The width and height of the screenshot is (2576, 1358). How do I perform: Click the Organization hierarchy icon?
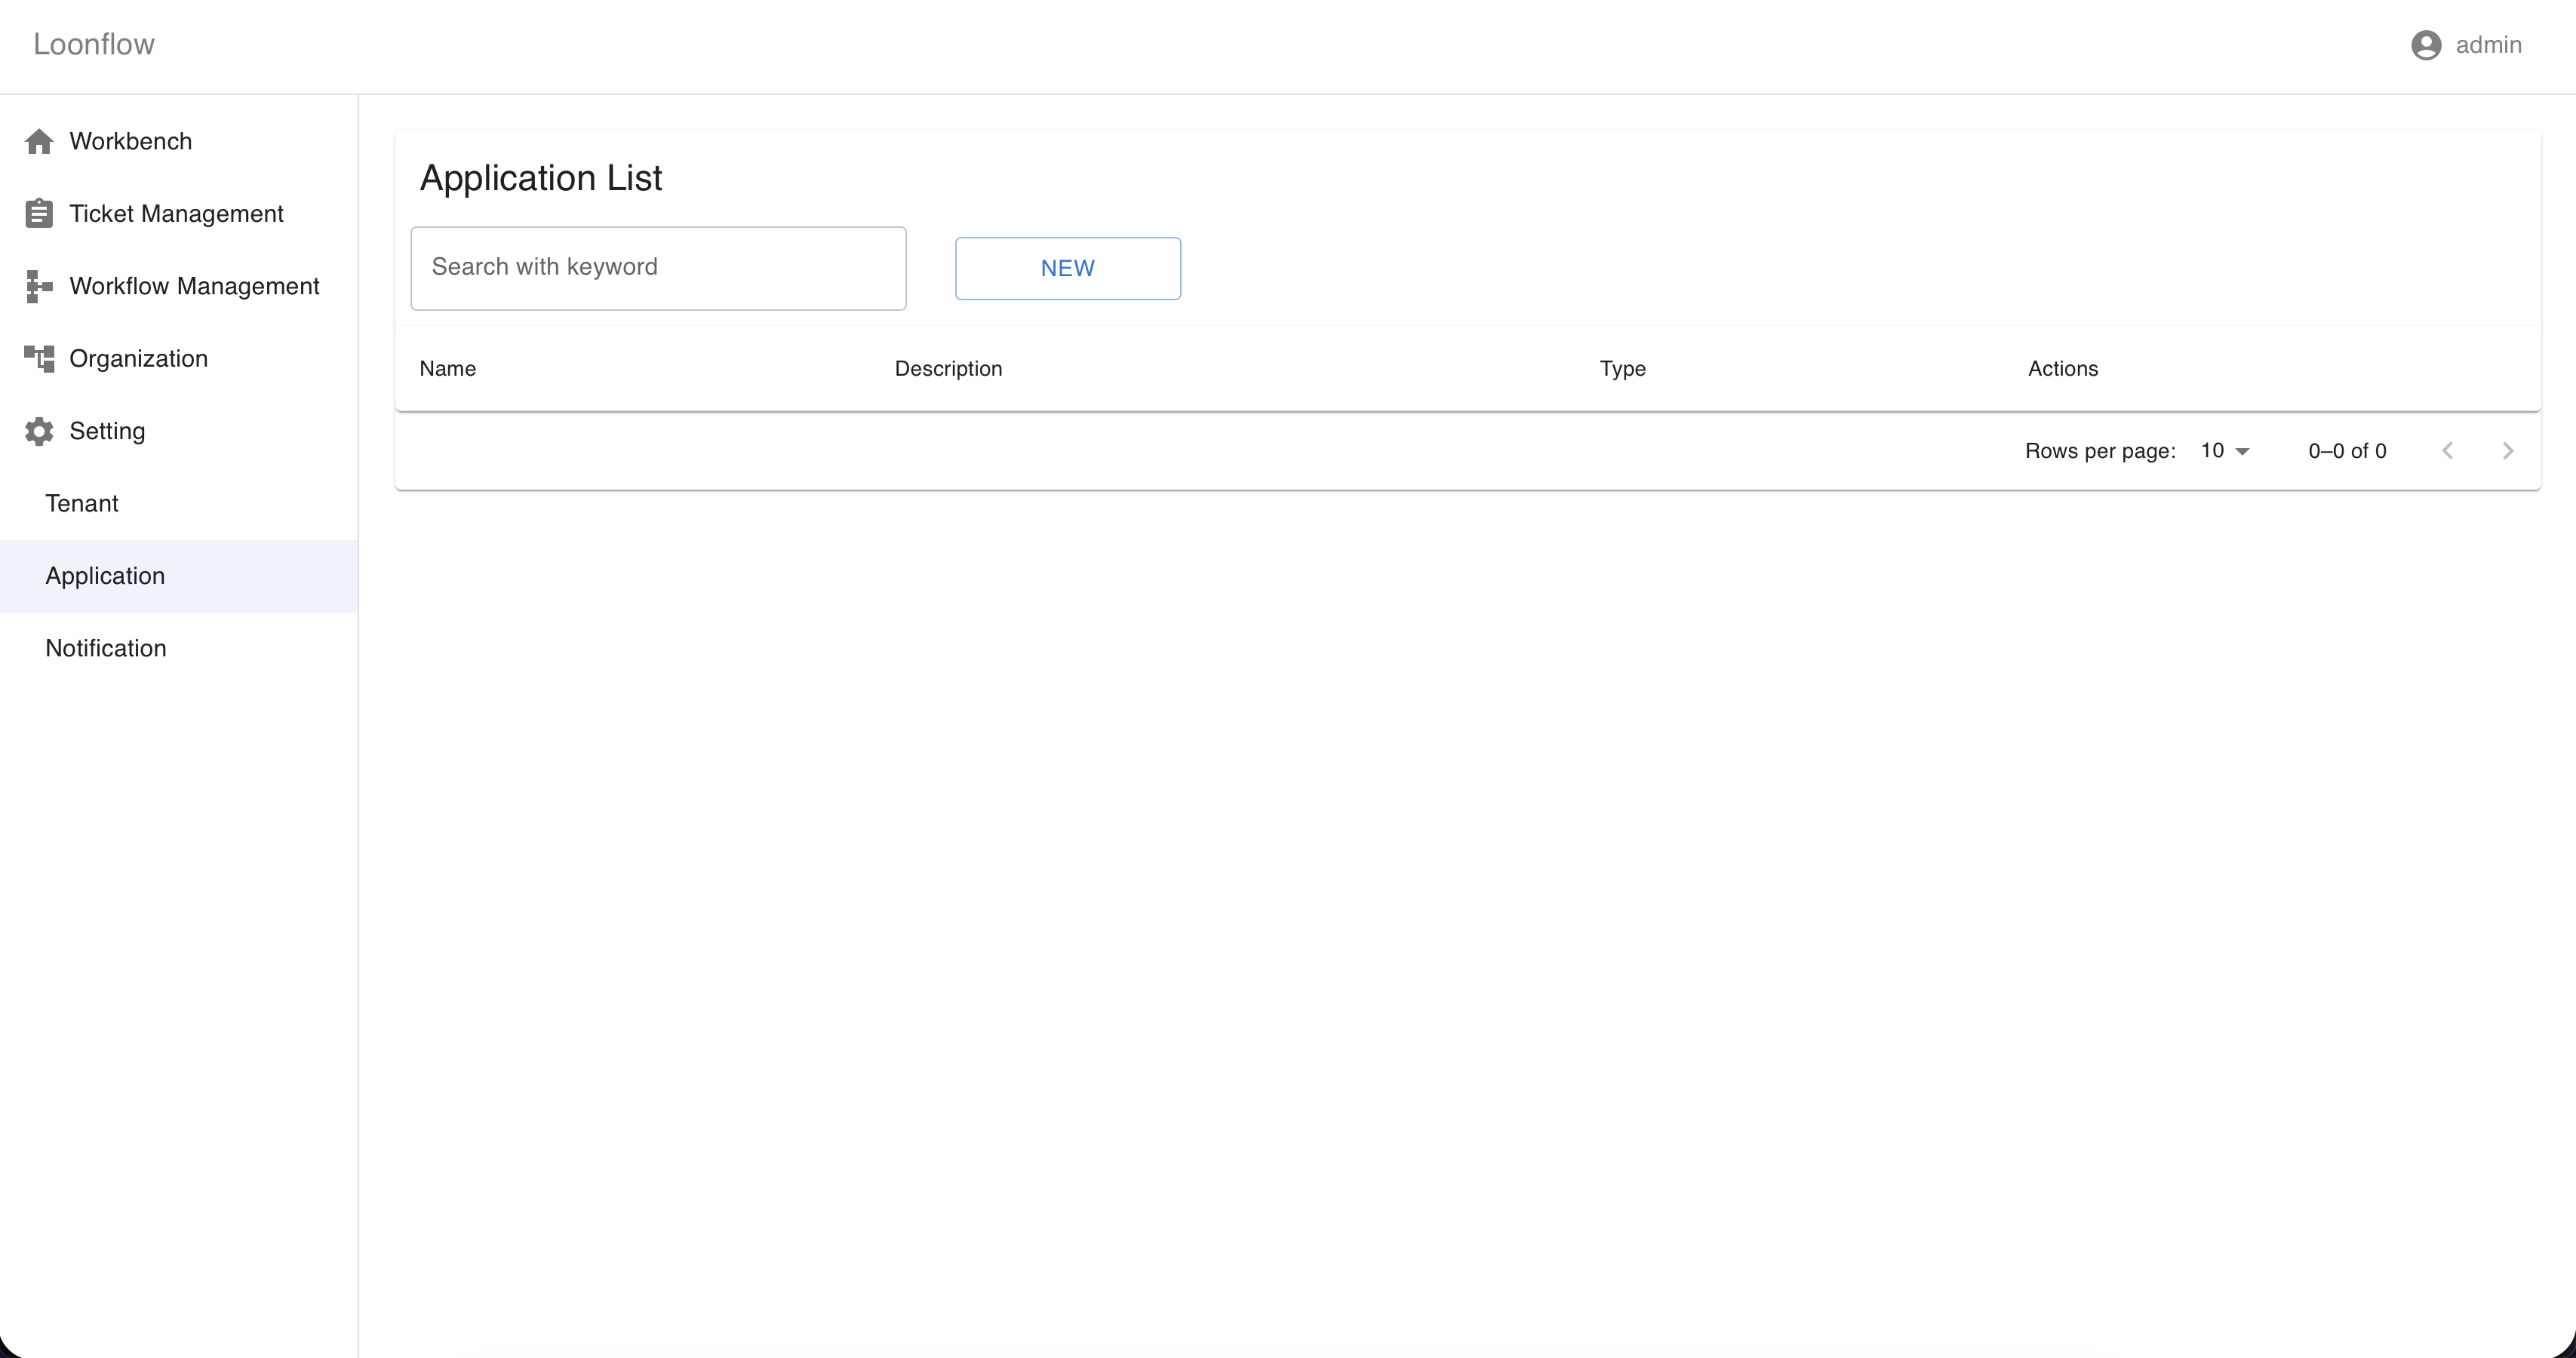click(x=39, y=358)
